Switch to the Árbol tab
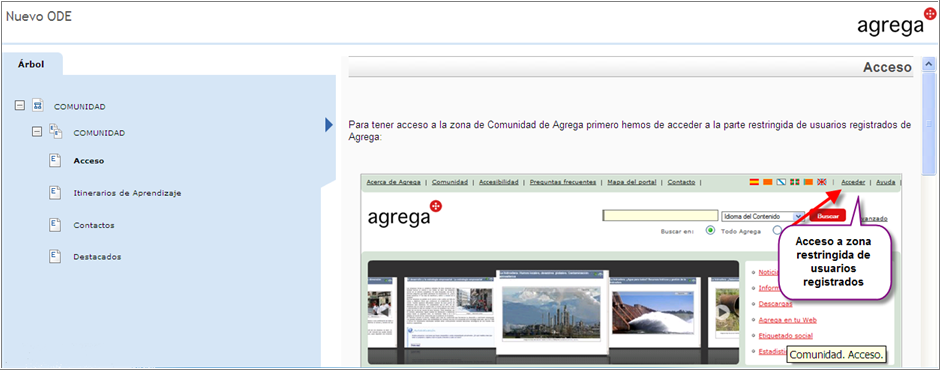The height and width of the screenshot is (370, 940). 31,64
